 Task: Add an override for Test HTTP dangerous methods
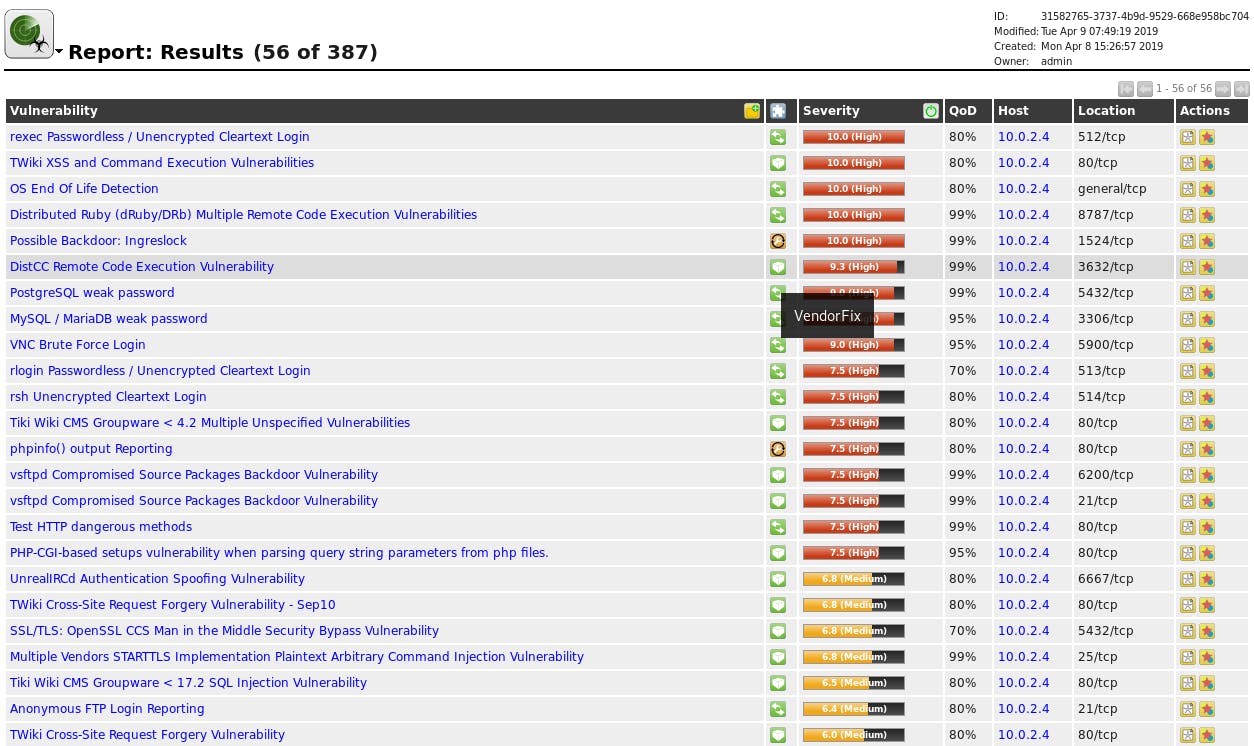[1207, 527]
